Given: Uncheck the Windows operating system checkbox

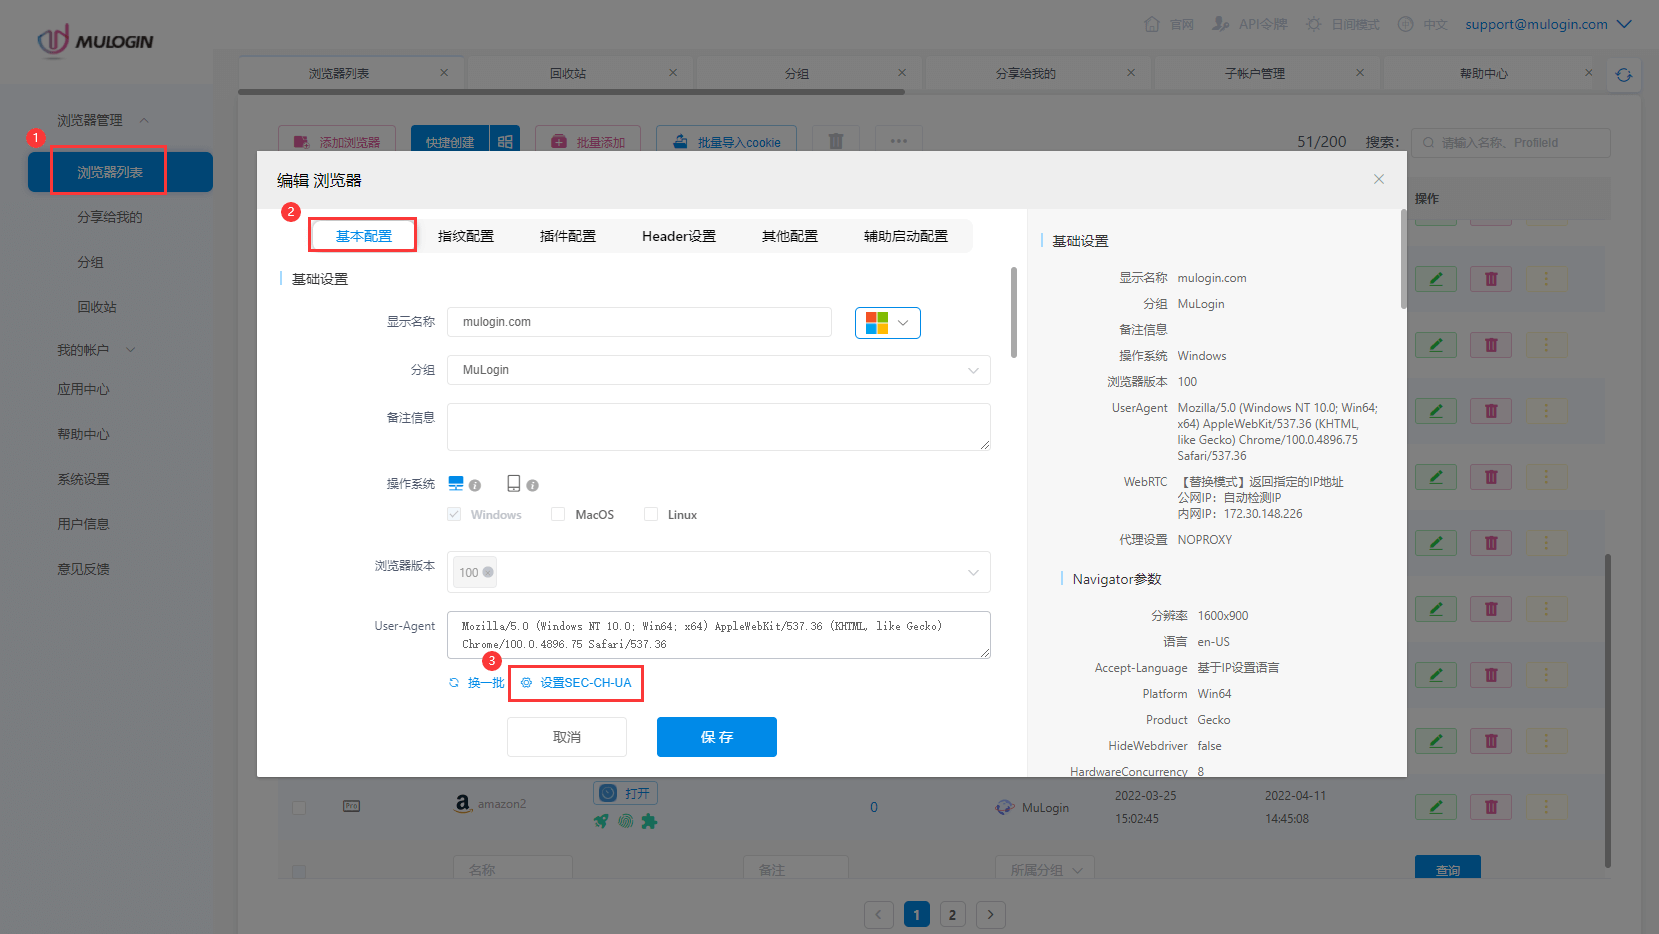Looking at the screenshot, I should tap(453, 514).
